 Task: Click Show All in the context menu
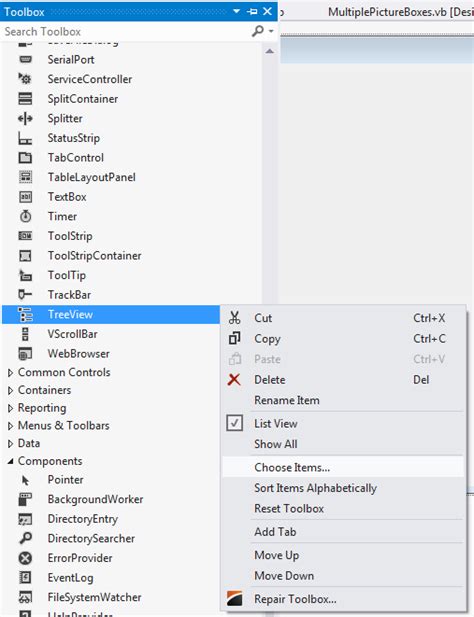point(344,444)
